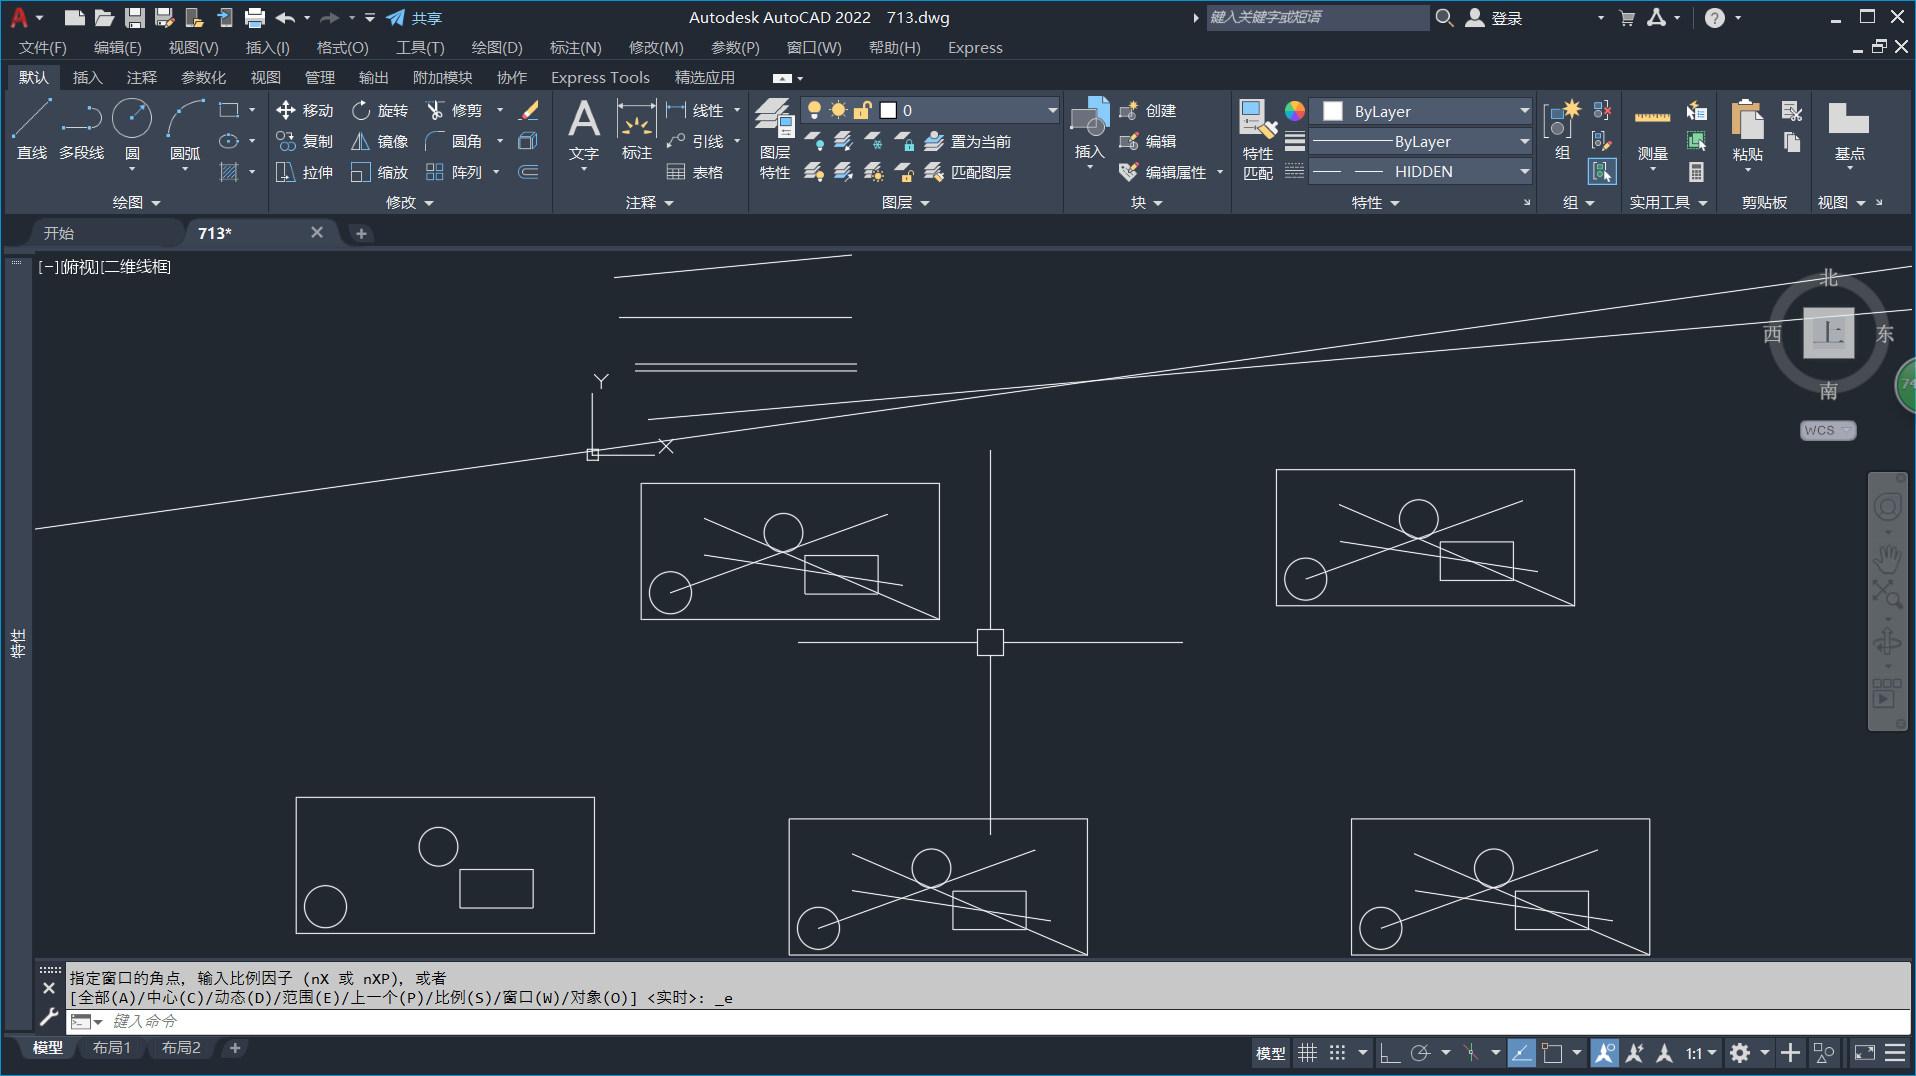Viewport: 1916px width, 1076px height.
Task: Click the 匹配图层 (Match Layer) button
Action: (968, 172)
